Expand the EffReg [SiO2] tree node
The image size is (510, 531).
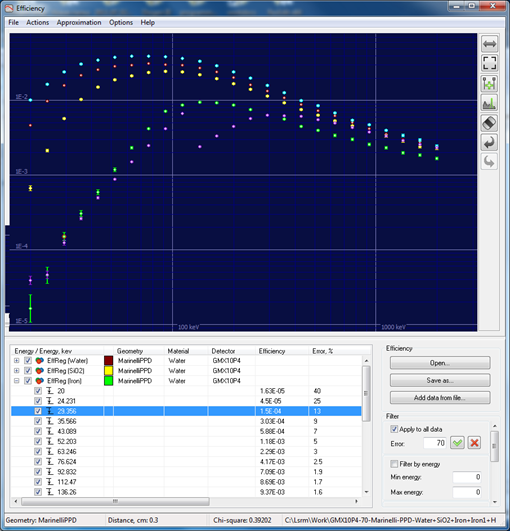16,371
